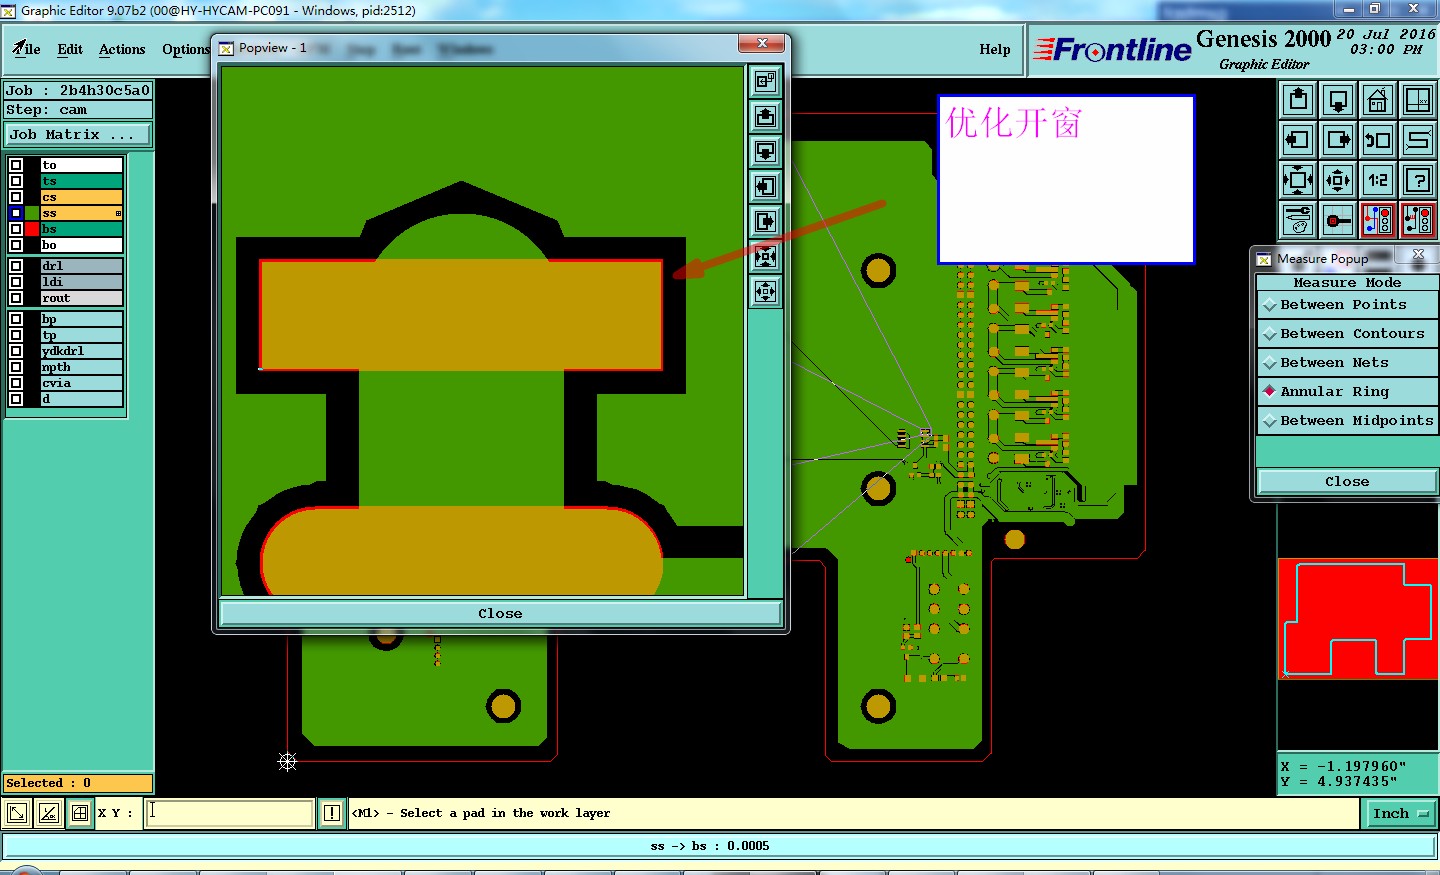Toggle display checkbox for layer ts

tap(16, 181)
